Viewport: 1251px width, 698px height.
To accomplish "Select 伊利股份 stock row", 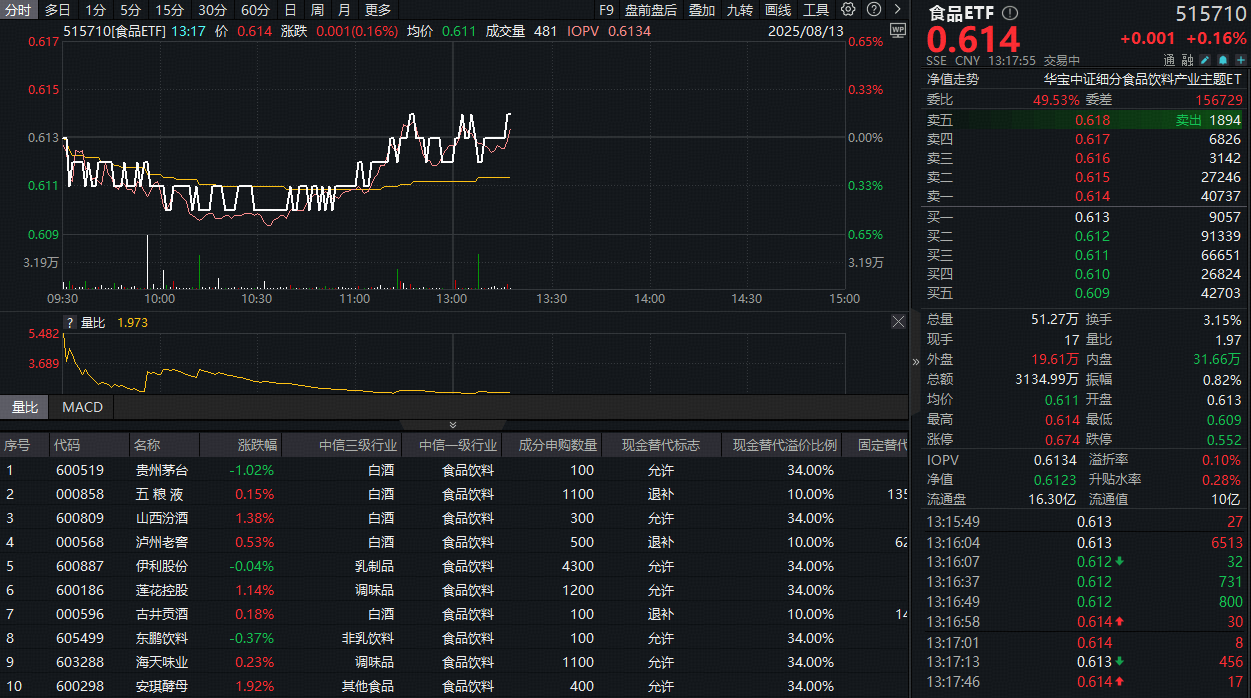I will click(455, 566).
